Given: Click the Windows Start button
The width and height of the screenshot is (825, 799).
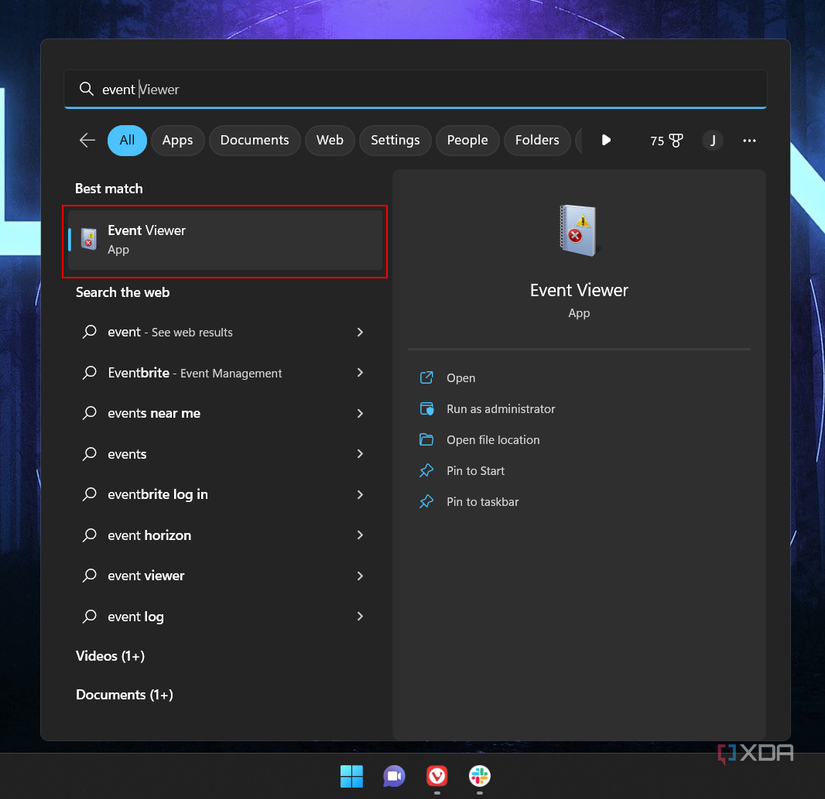Looking at the screenshot, I should click(351, 777).
